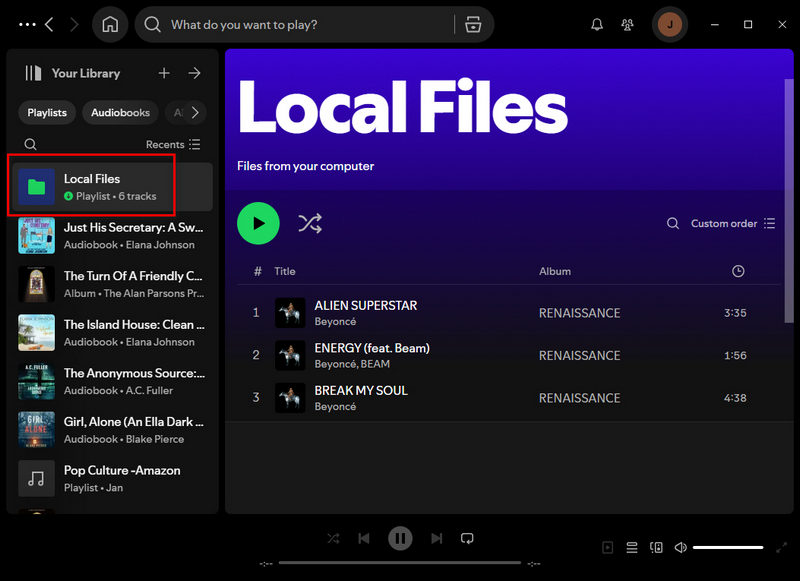The image size is (800, 581).
Task: Collapse Your Library panel icon
Action: tap(33, 73)
